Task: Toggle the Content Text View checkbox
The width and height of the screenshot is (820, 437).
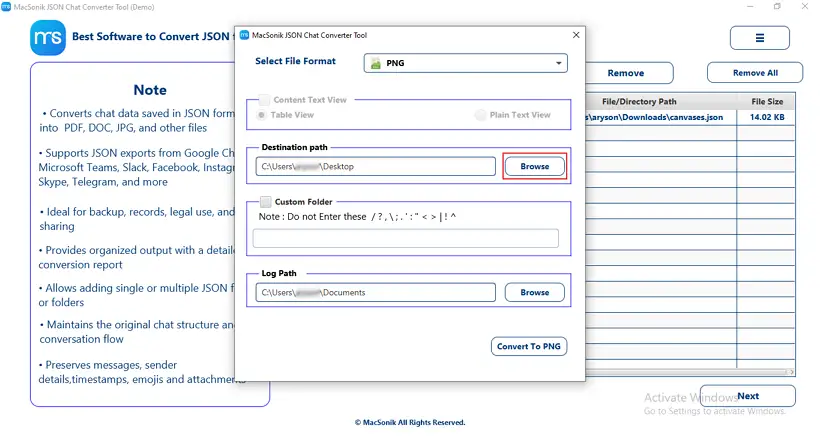Action: 265,100
